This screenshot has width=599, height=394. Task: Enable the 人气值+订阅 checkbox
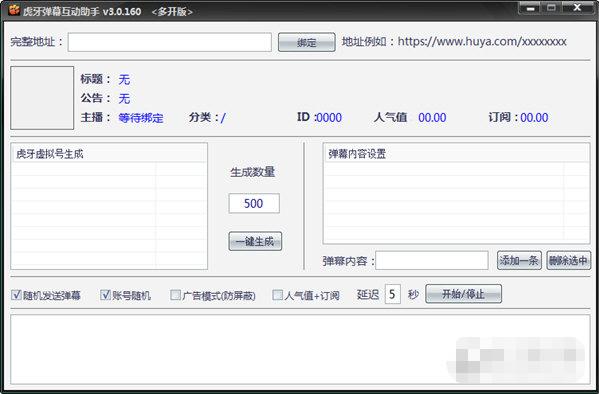coord(277,295)
